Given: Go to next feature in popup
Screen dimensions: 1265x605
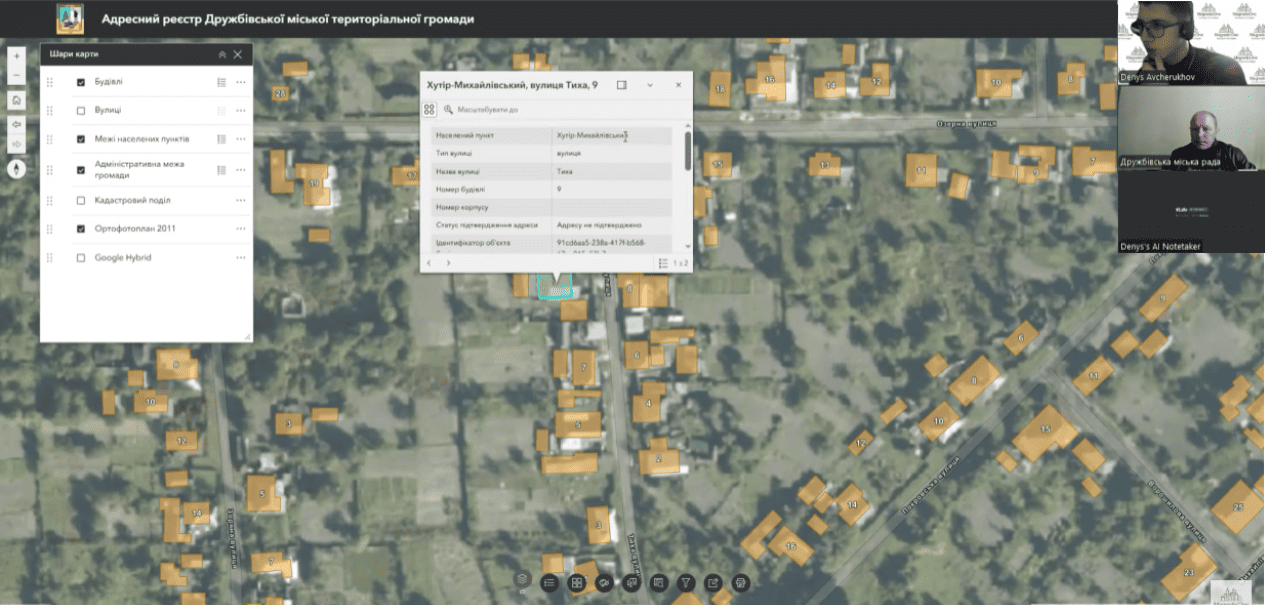Looking at the screenshot, I should [448, 263].
